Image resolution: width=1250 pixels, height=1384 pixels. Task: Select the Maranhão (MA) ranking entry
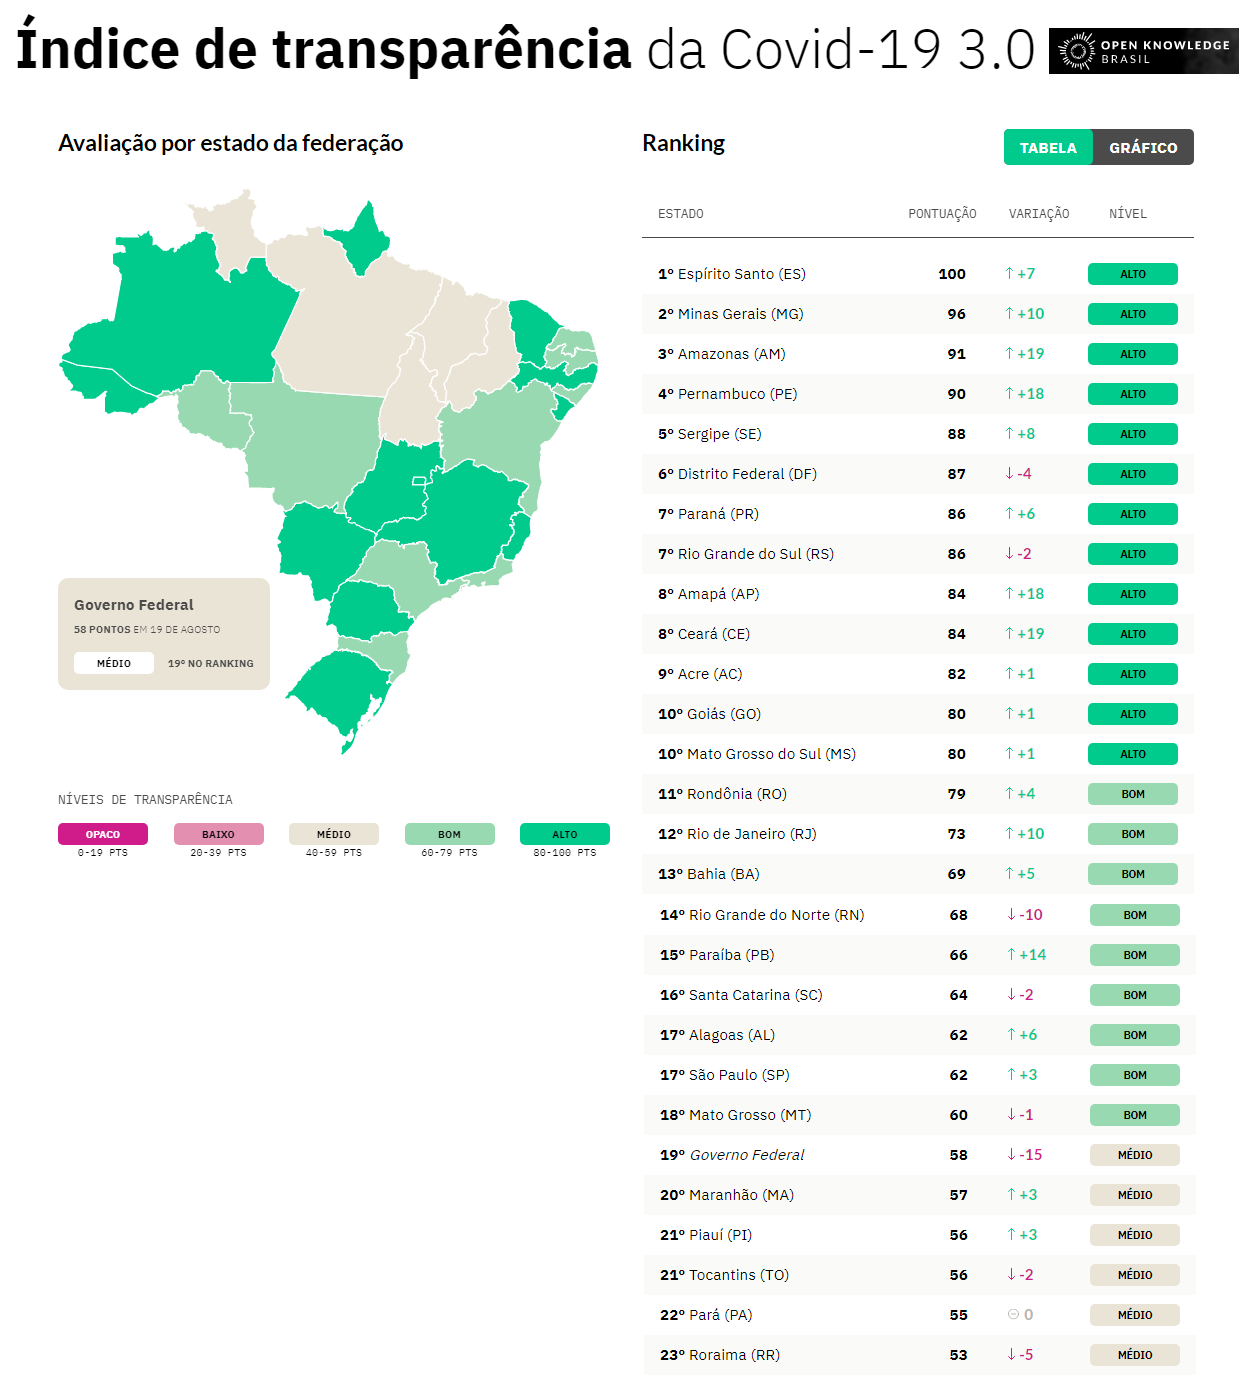point(741,1195)
